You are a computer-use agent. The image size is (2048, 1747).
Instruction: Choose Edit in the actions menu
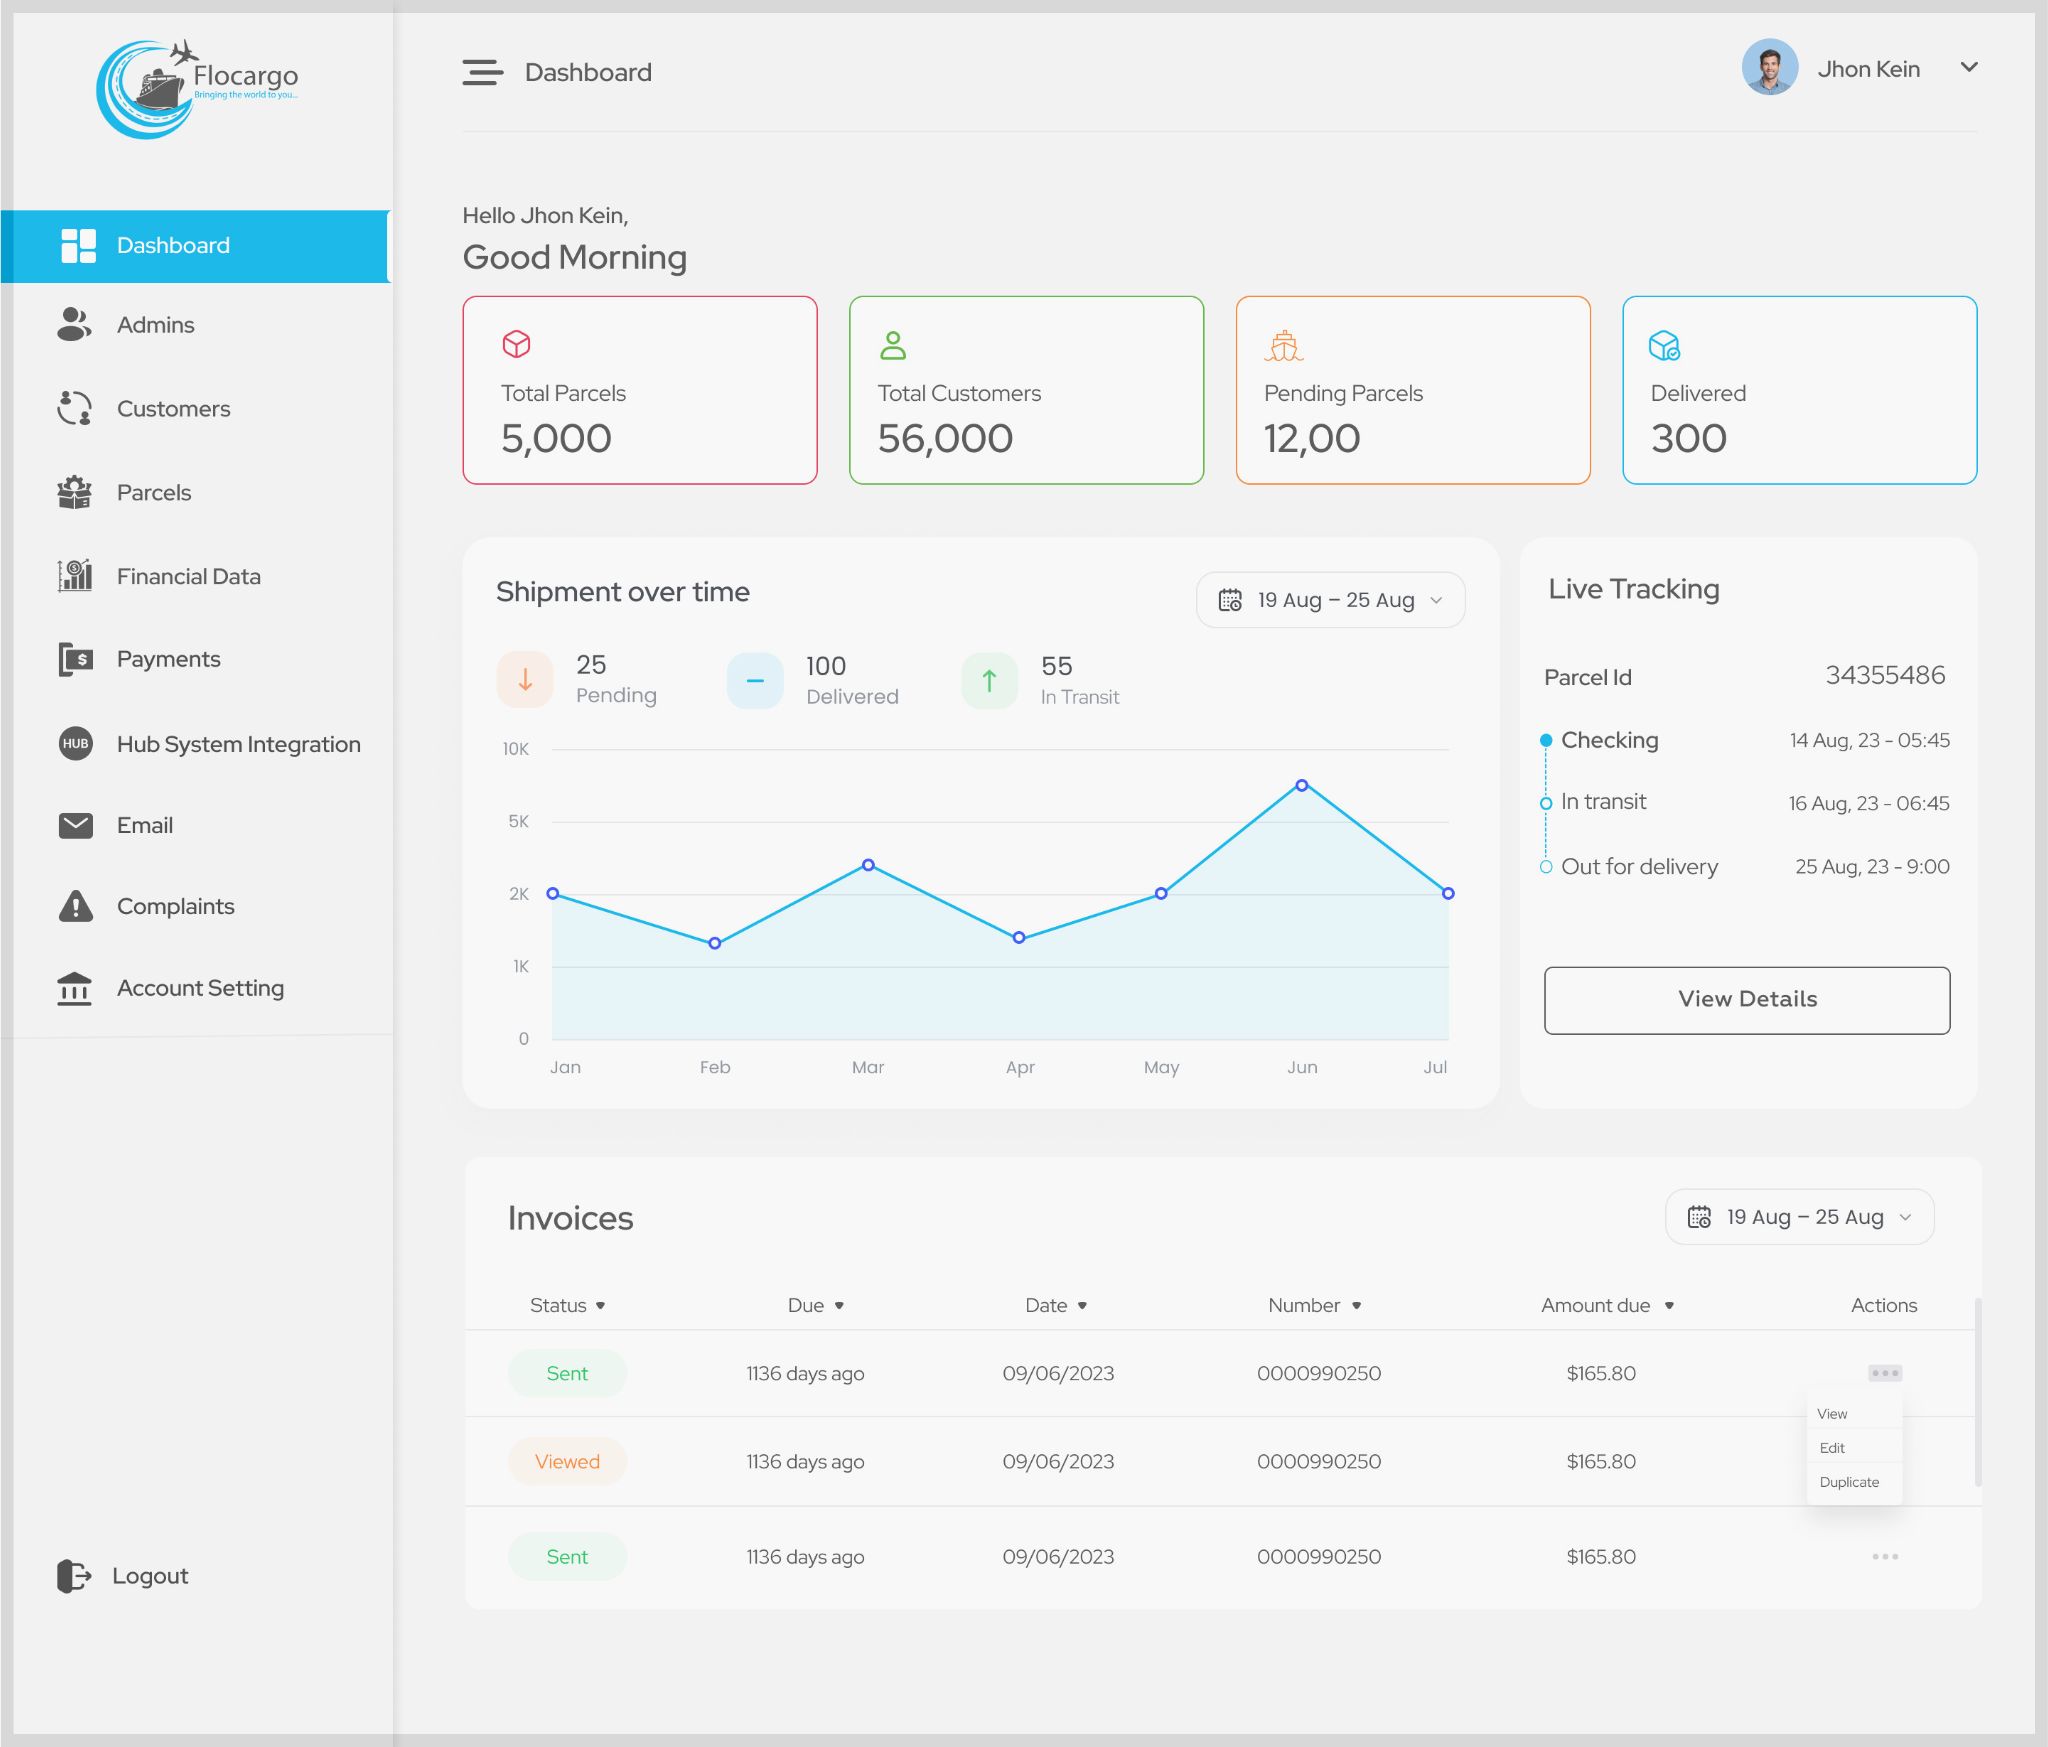click(x=1832, y=1448)
